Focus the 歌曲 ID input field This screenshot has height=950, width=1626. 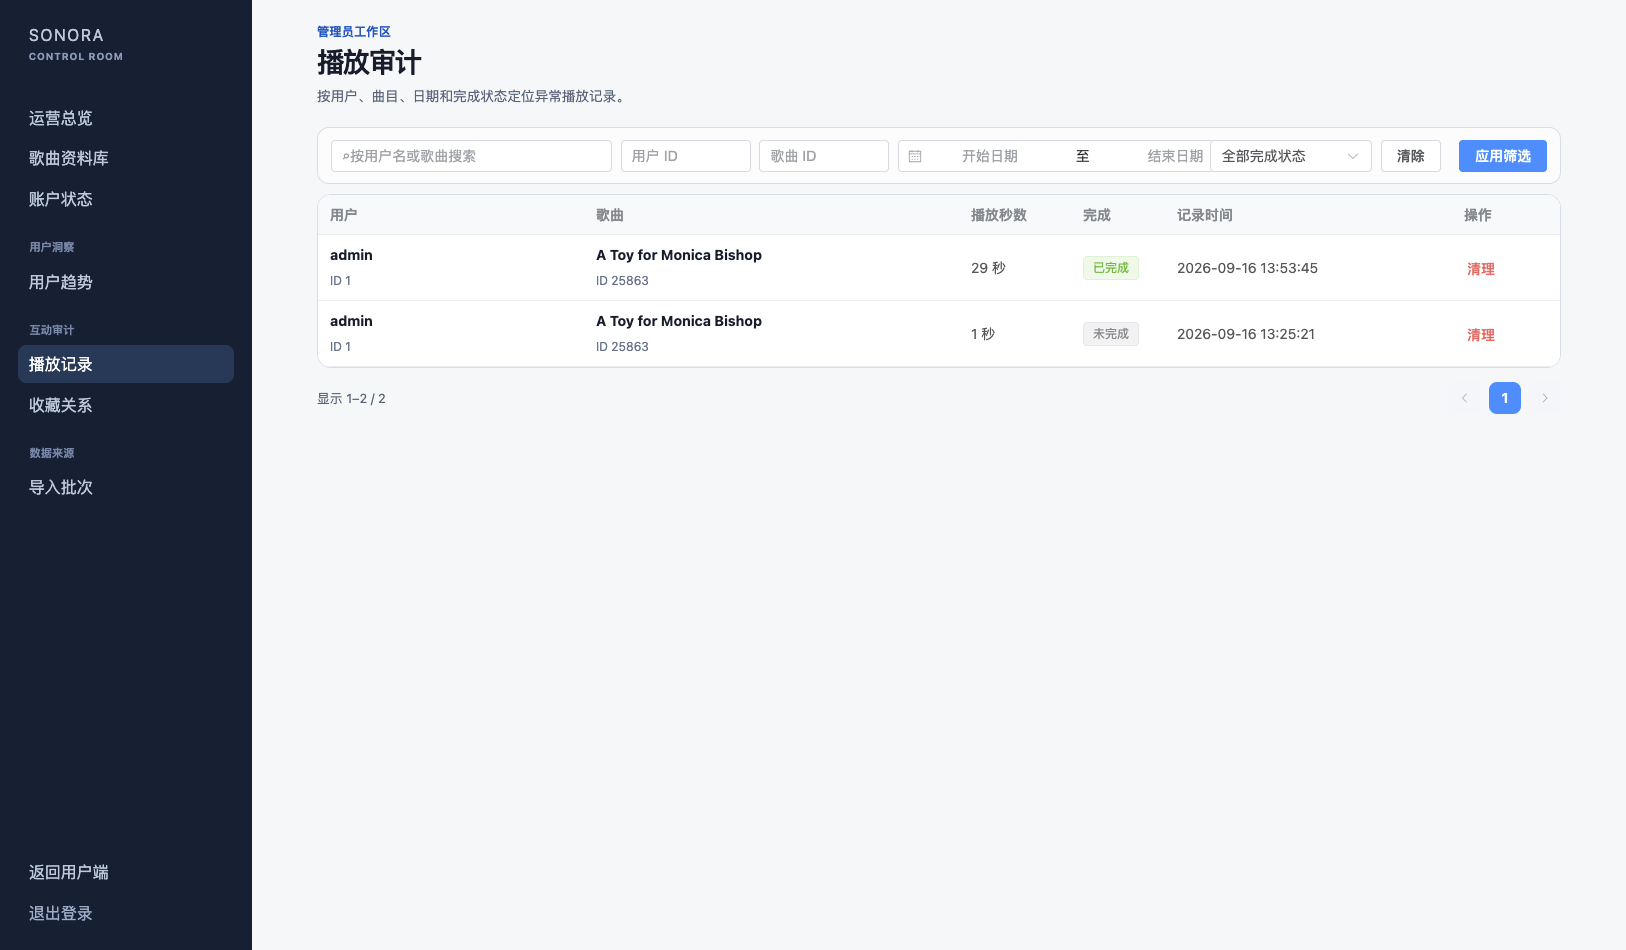click(x=824, y=156)
